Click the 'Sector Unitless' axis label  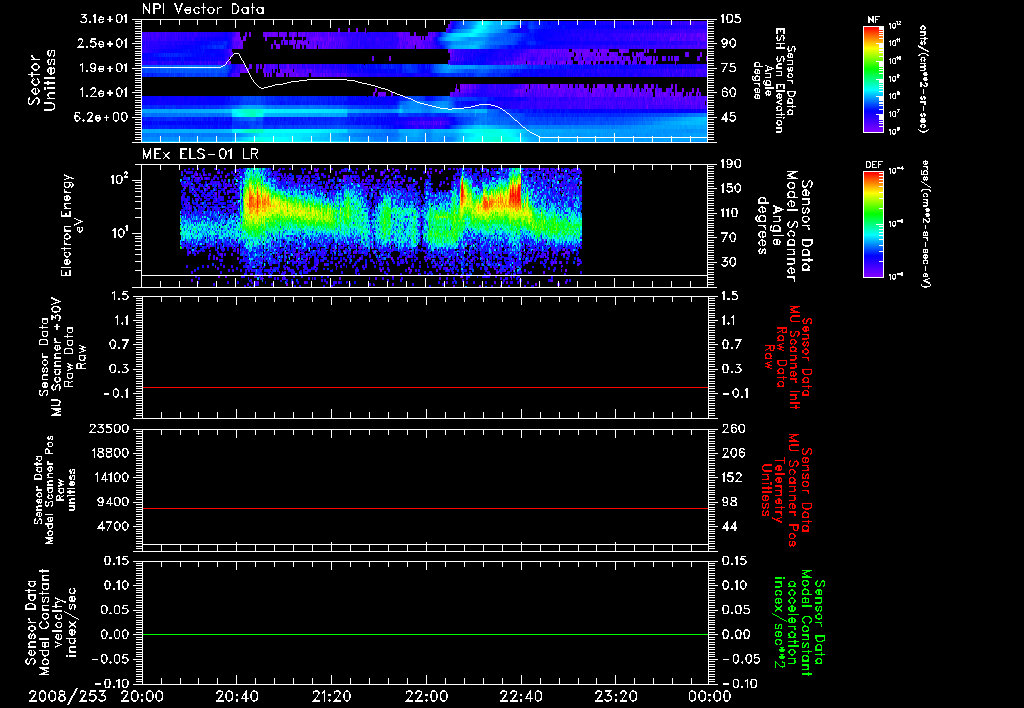(42, 80)
